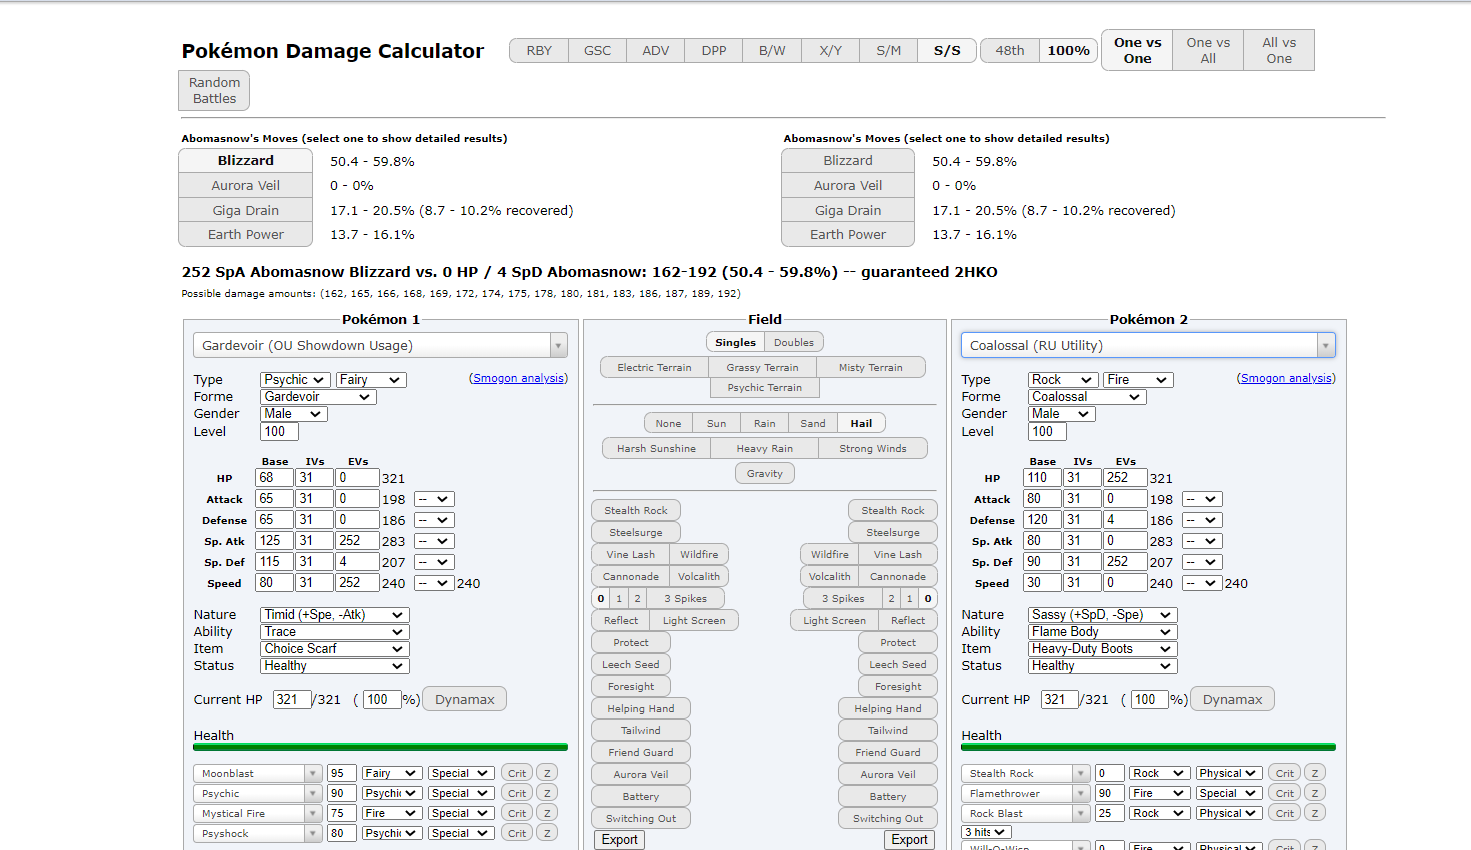Select 48th notation option
Image resolution: width=1471 pixels, height=850 pixels.
click(1009, 50)
